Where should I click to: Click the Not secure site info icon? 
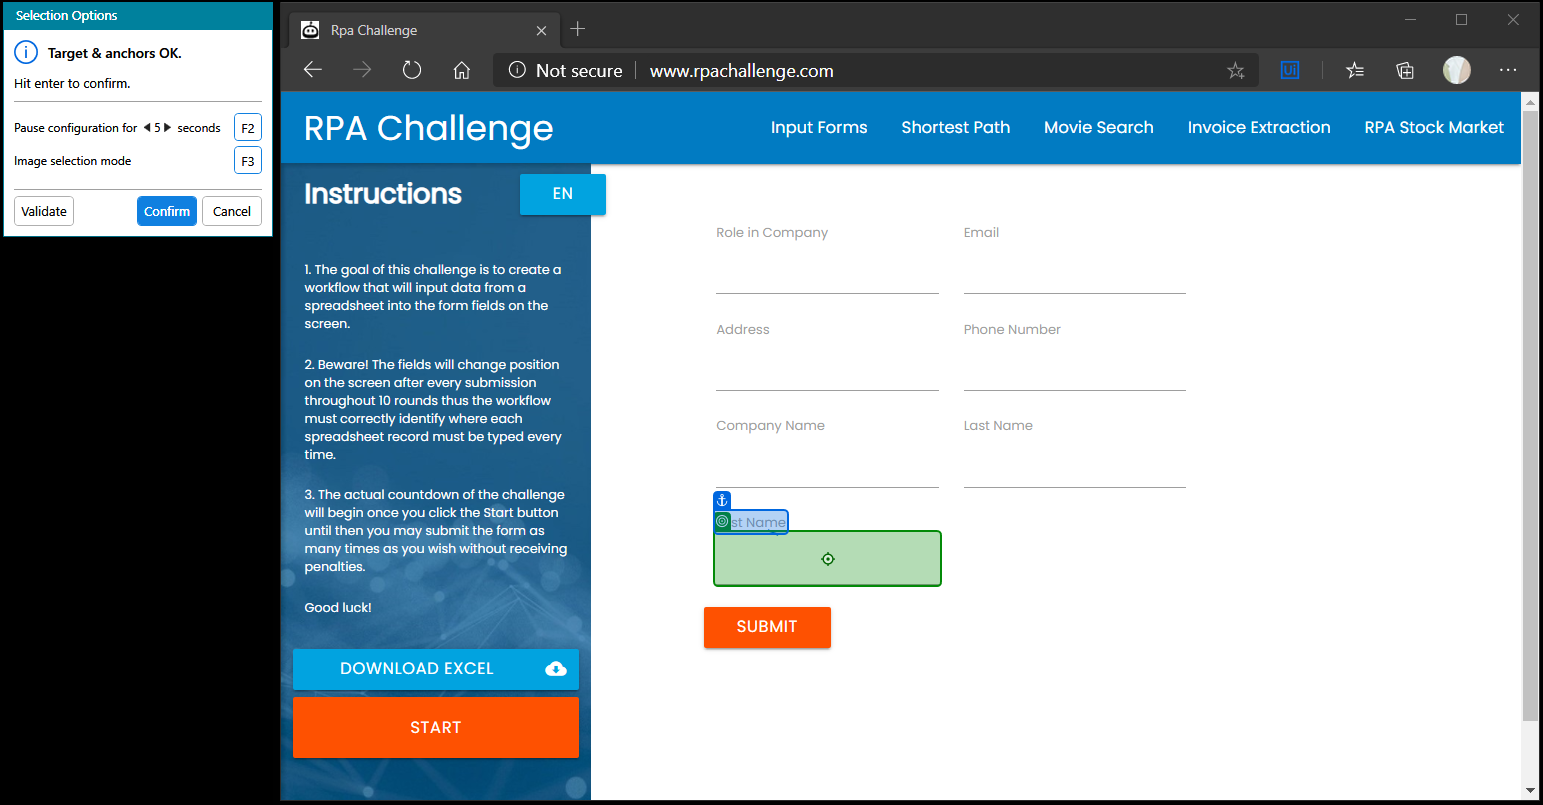click(517, 70)
